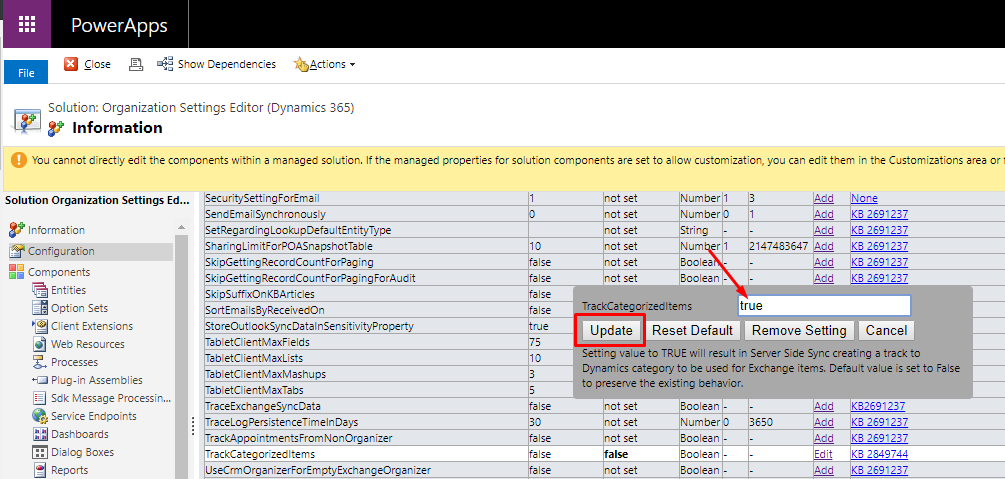Click Add link for SharingLimitForPOASnapshotTable
1005x479 pixels.
click(824, 246)
